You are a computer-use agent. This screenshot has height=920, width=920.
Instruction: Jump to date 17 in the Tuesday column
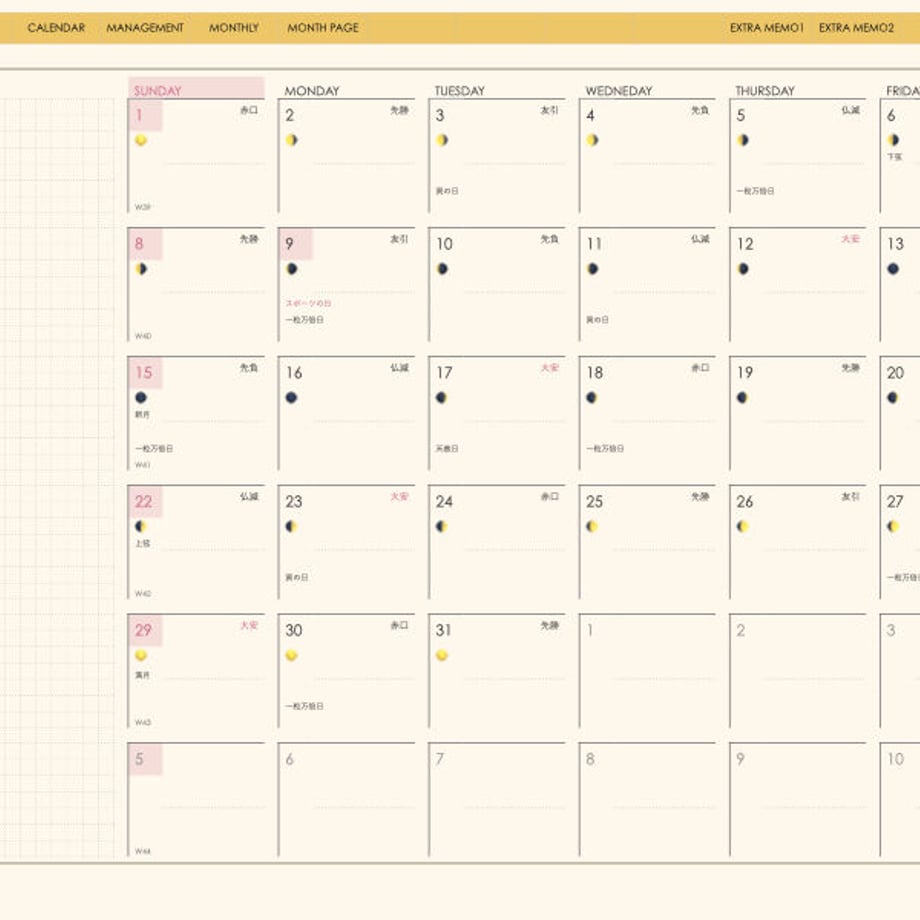pos(444,373)
